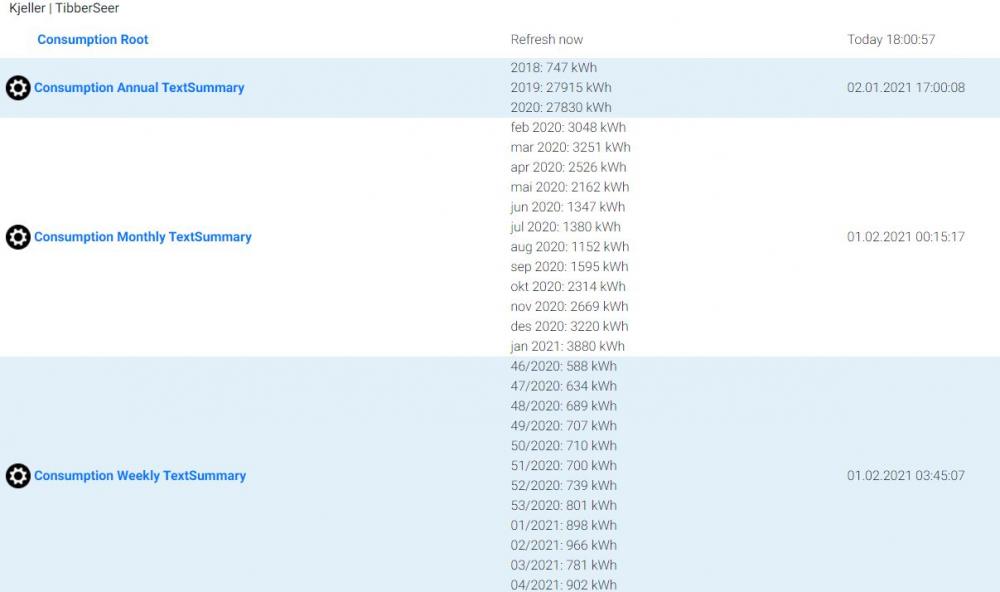Click the 2019: 27915 kWh annual value
The image size is (1000, 592).
pos(561,88)
